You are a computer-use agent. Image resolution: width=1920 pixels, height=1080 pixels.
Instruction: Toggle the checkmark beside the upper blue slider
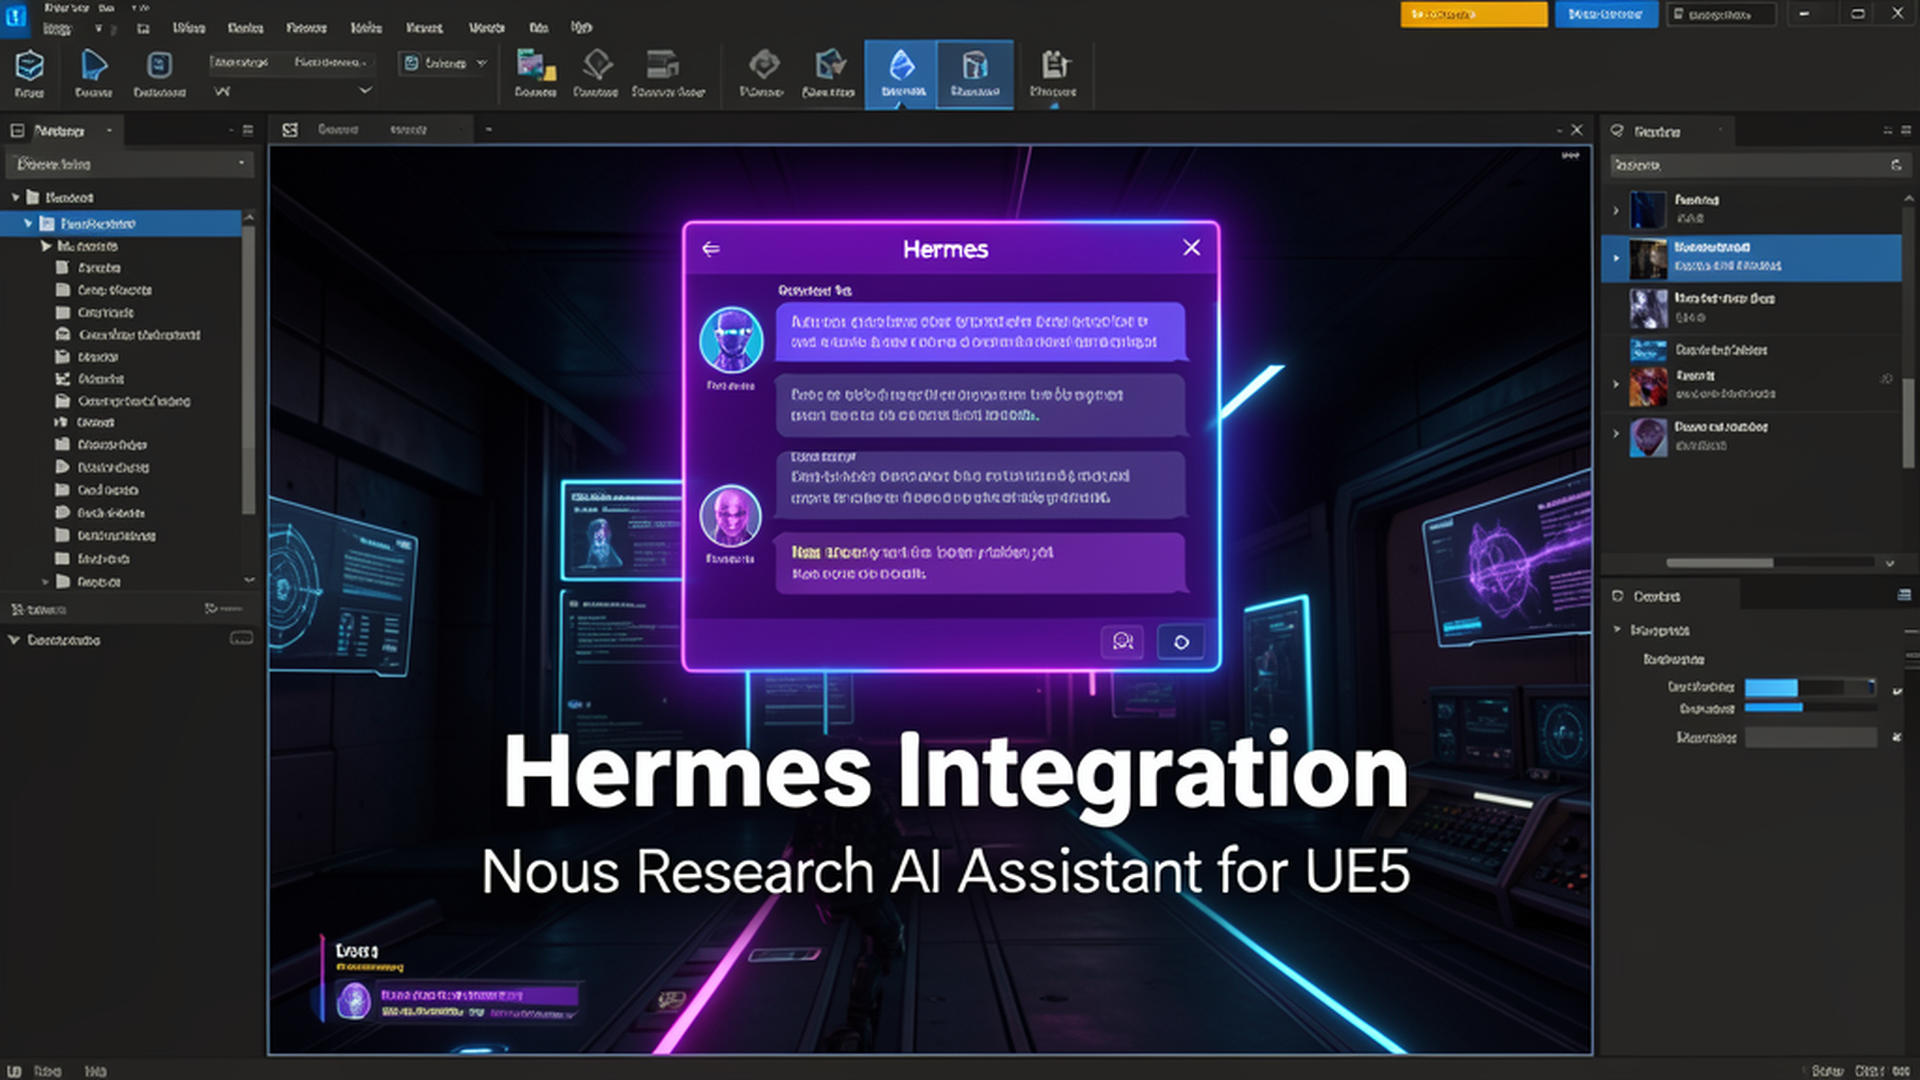(x=1897, y=690)
